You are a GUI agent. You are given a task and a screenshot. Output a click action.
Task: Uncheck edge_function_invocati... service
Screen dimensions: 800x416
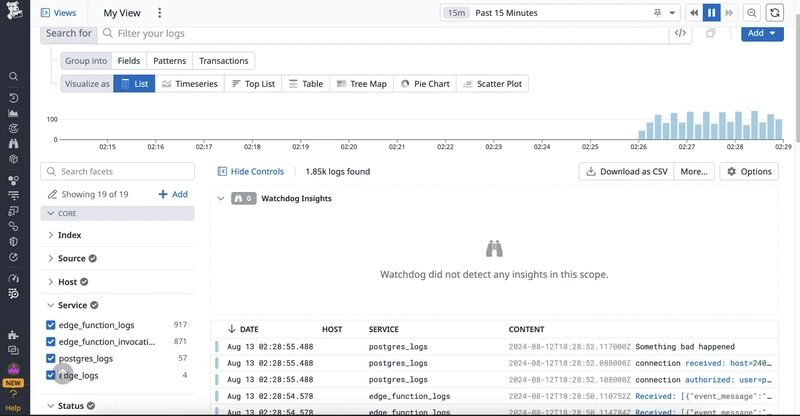coord(51,341)
